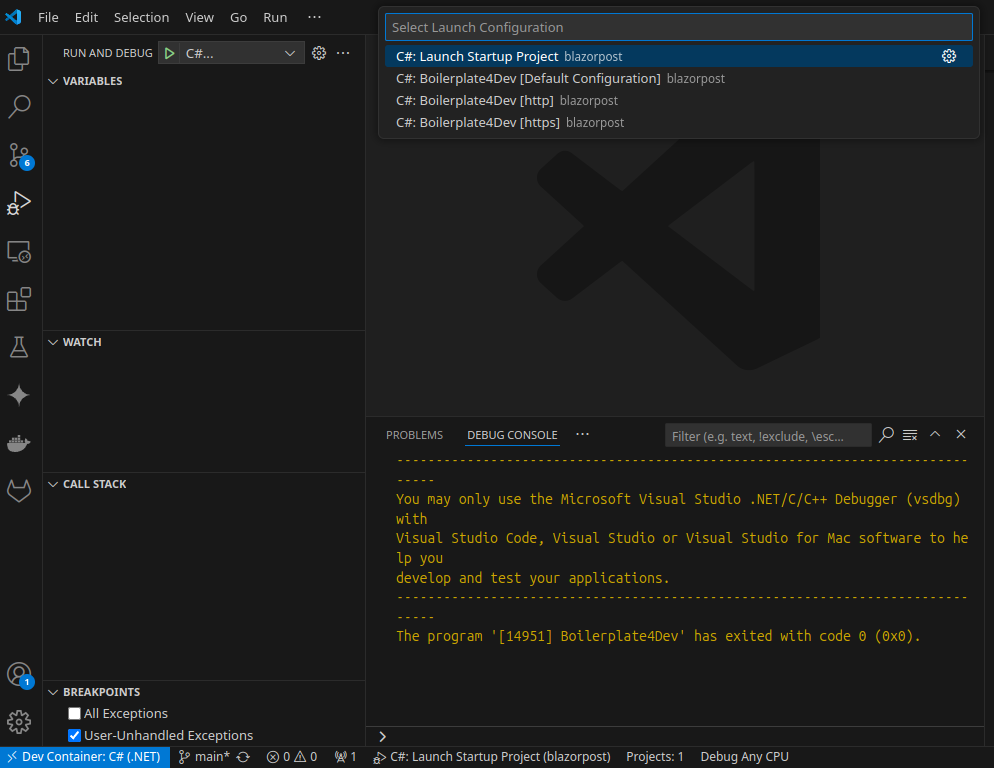Open GitLab view in activity bar

[x=19, y=491]
